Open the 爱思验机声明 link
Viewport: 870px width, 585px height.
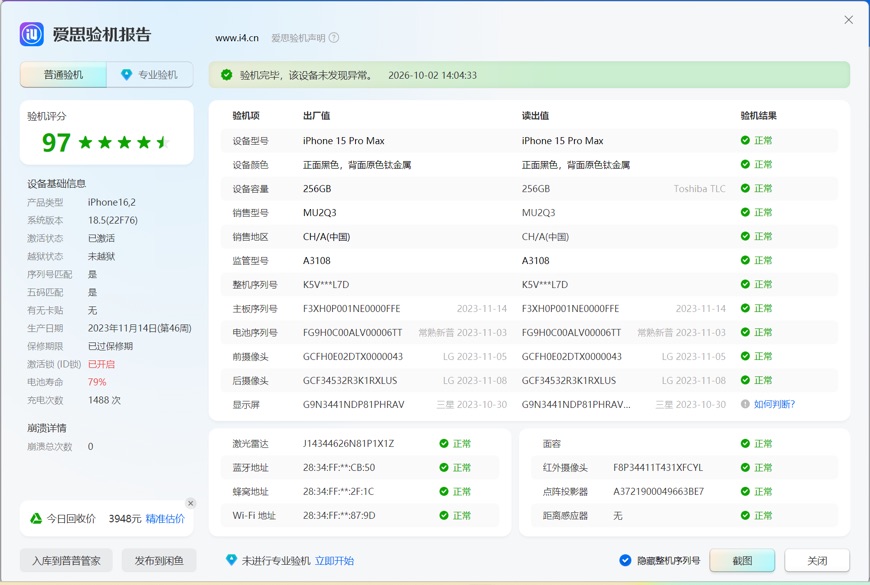[298, 38]
